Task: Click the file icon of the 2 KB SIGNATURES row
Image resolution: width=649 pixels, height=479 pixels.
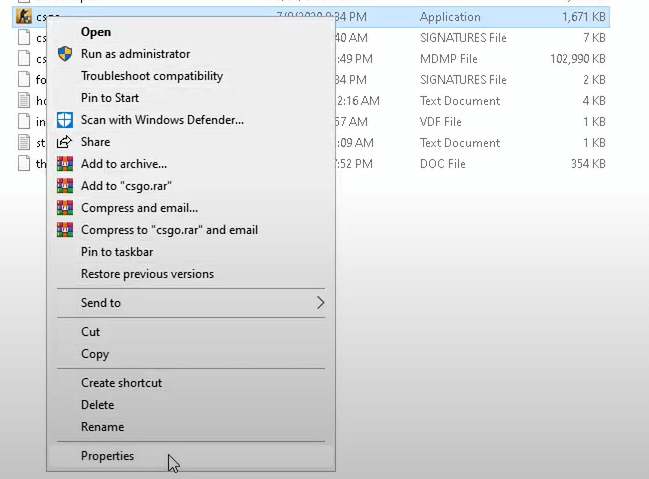Action: pyautogui.click(x=24, y=79)
